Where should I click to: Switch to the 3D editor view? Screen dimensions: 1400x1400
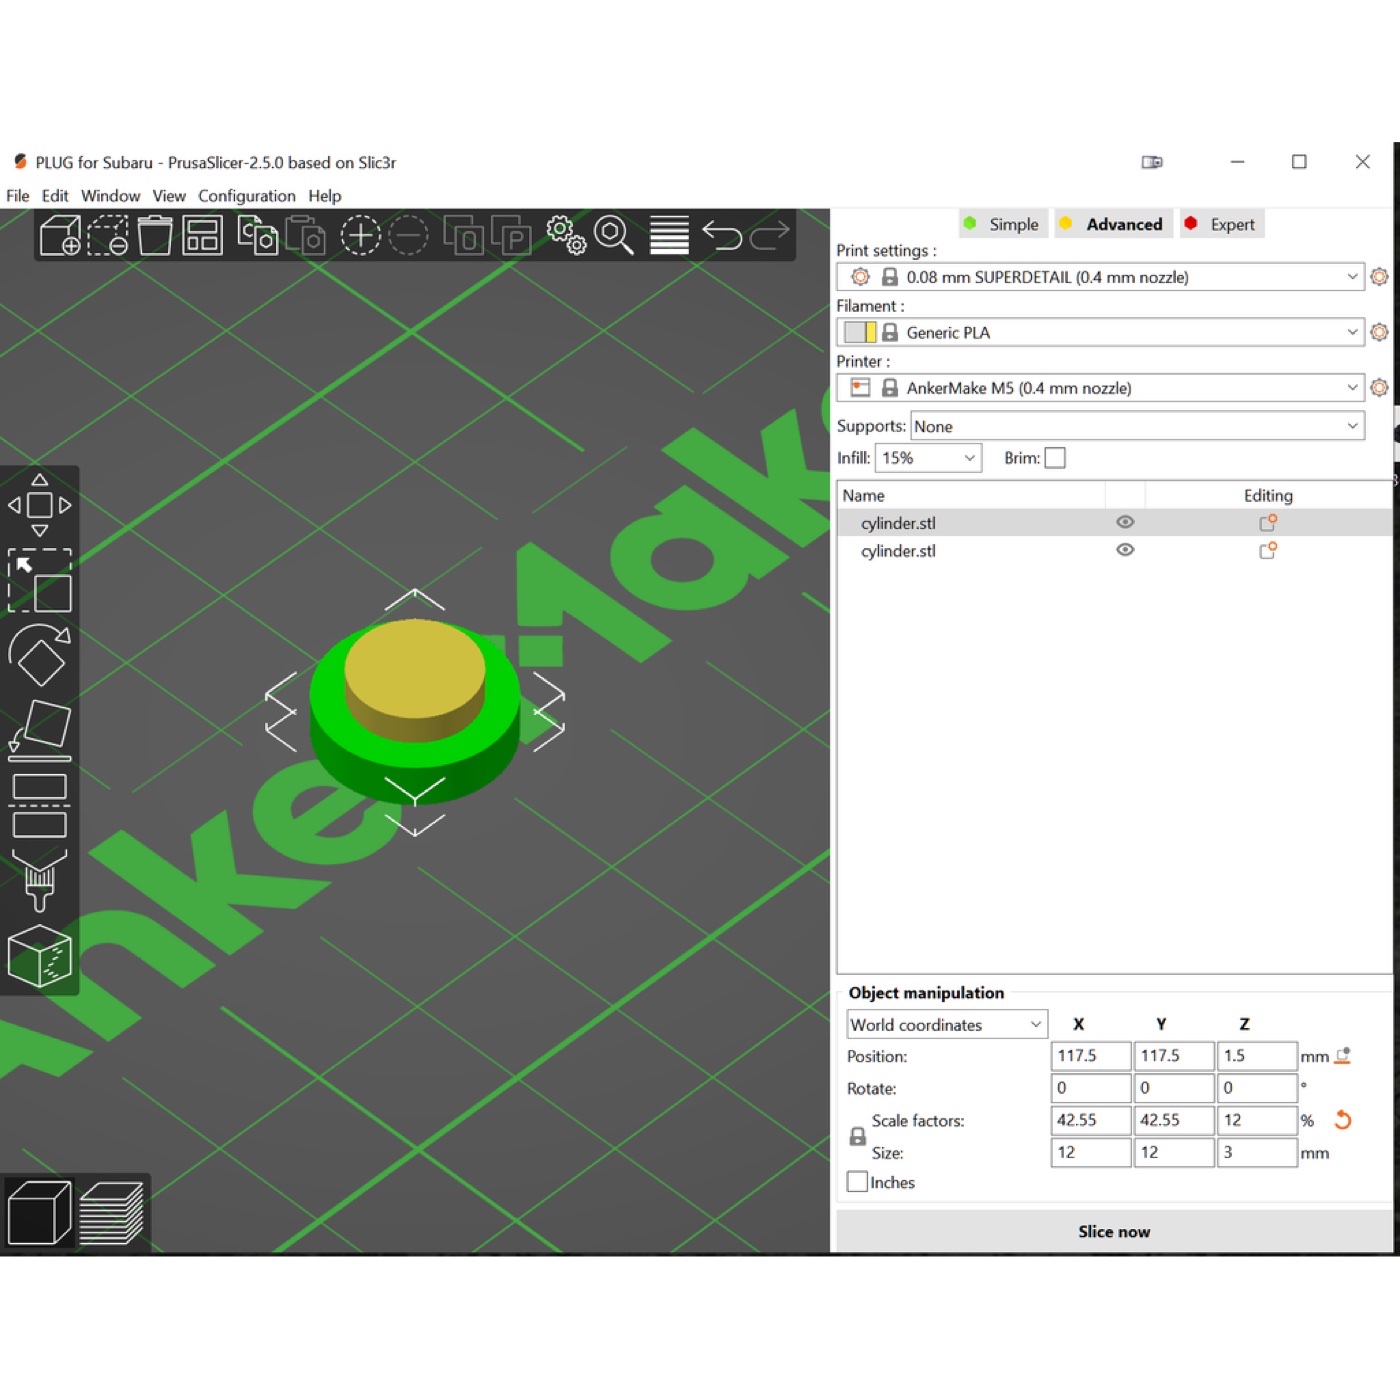point(39,1213)
